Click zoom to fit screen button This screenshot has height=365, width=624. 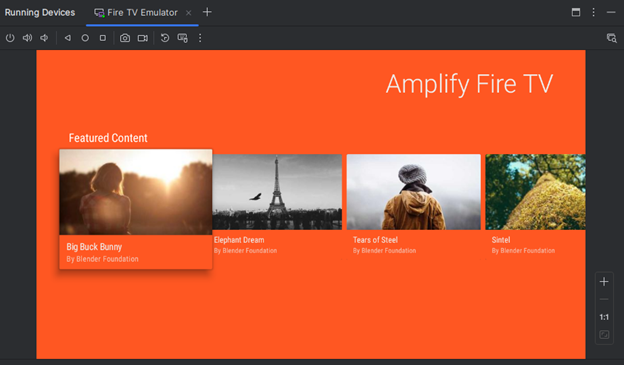604,335
